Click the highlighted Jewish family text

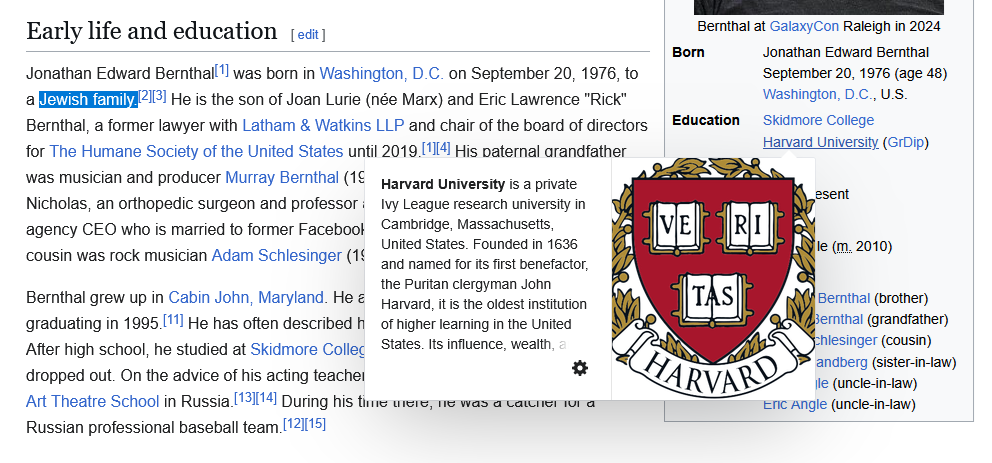pyautogui.click(x=89, y=99)
